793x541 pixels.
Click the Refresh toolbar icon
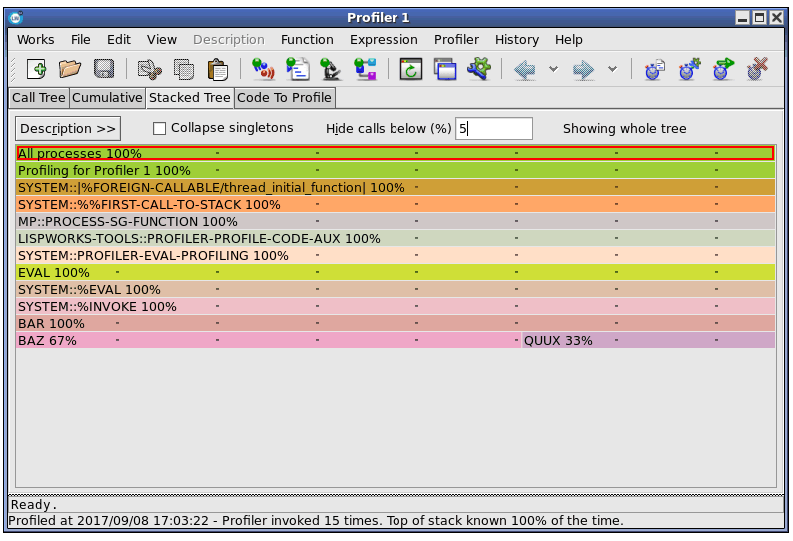(411, 69)
